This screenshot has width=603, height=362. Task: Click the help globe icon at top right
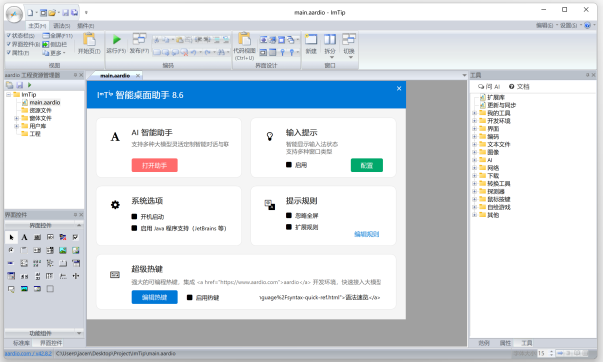coord(587,25)
